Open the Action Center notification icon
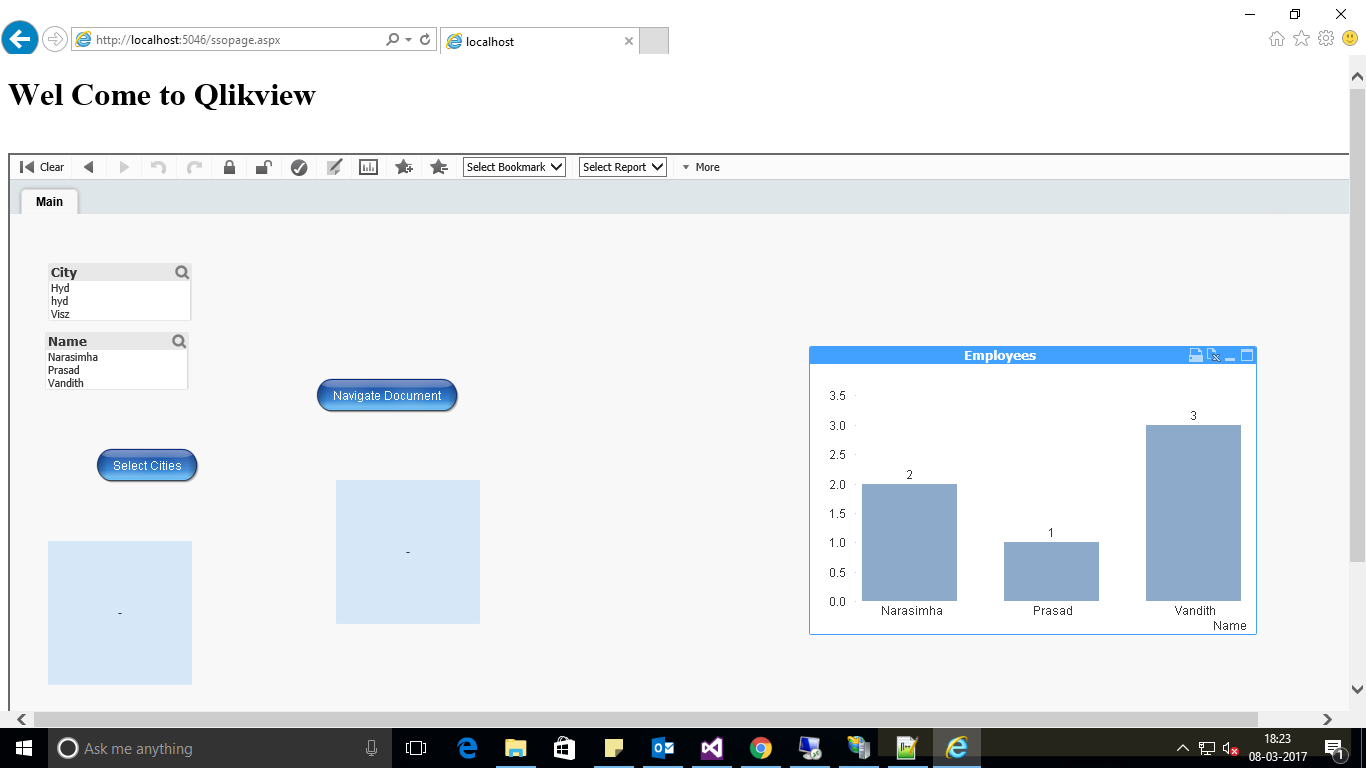 point(1334,748)
